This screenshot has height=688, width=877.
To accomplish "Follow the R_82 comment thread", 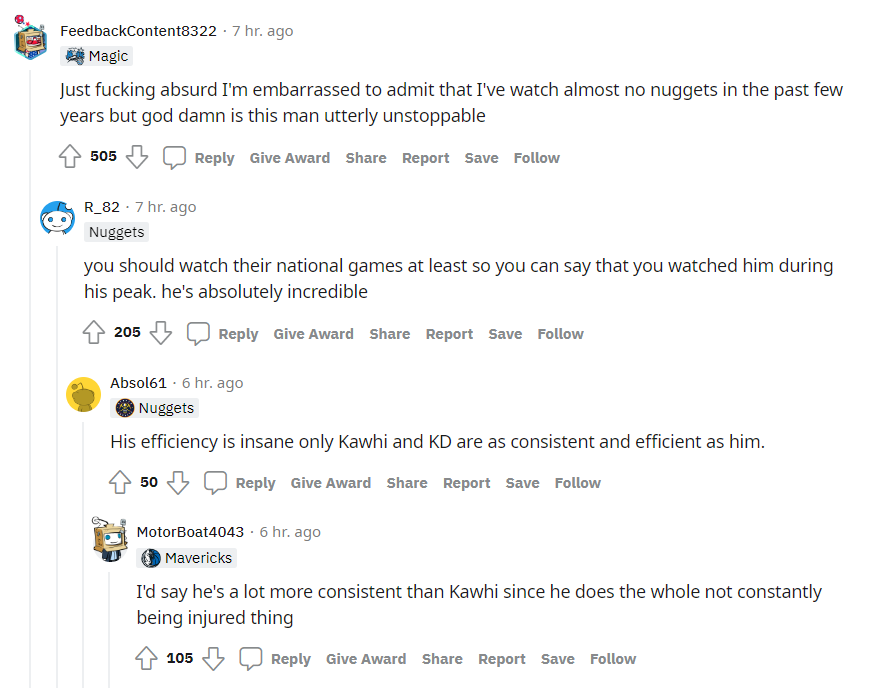I will (560, 334).
